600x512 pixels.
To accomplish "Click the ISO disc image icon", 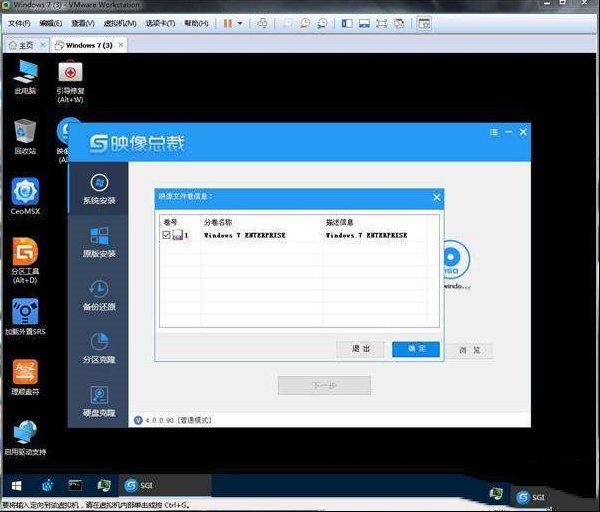I will [455, 259].
